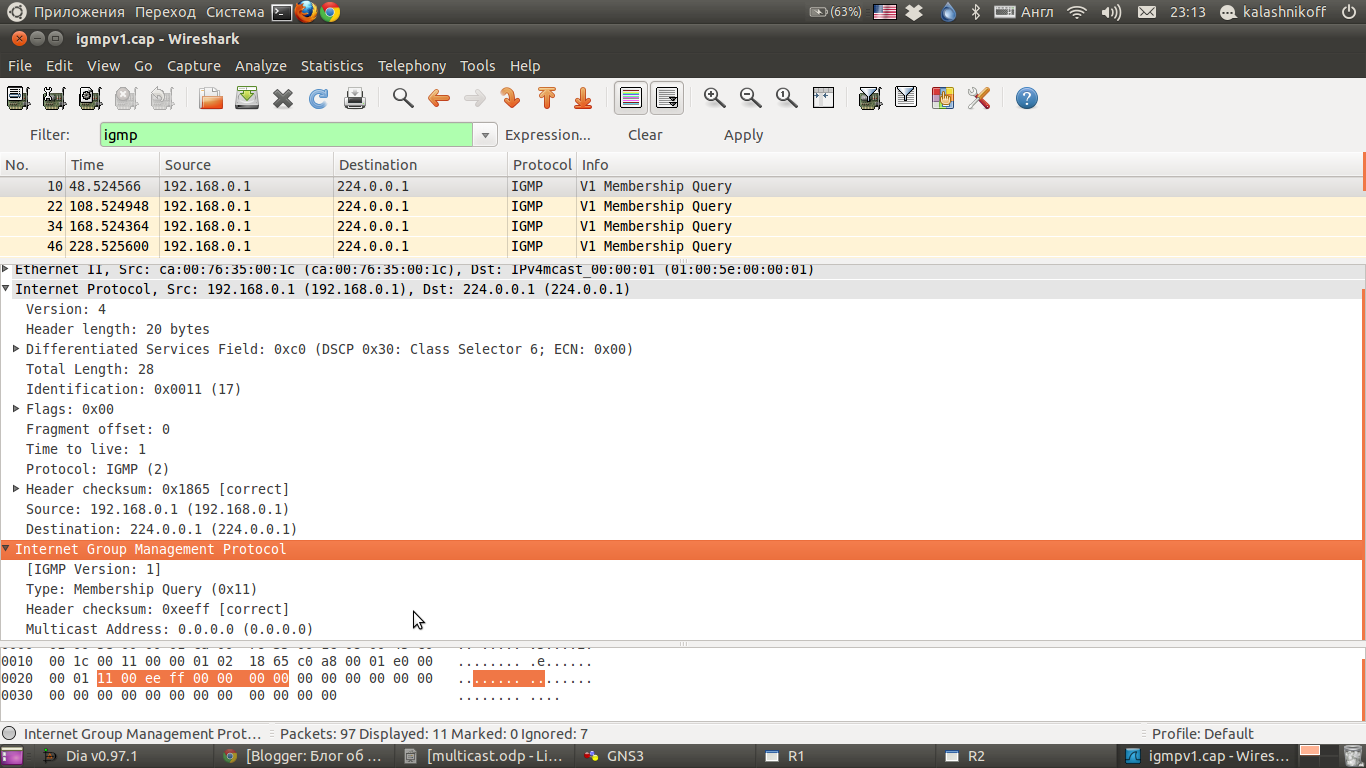Open the Statistics menu

tap(332, 66)
